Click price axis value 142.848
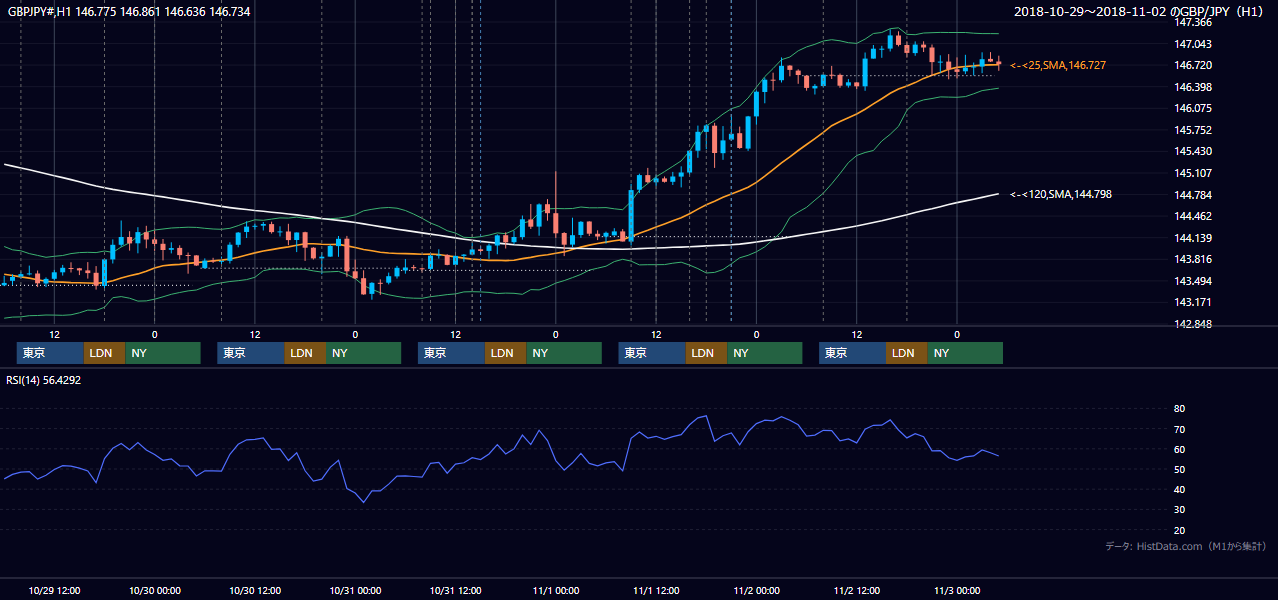This screenshot has width=1278, height=600. pyautogui.click(x=1193, y=324)
